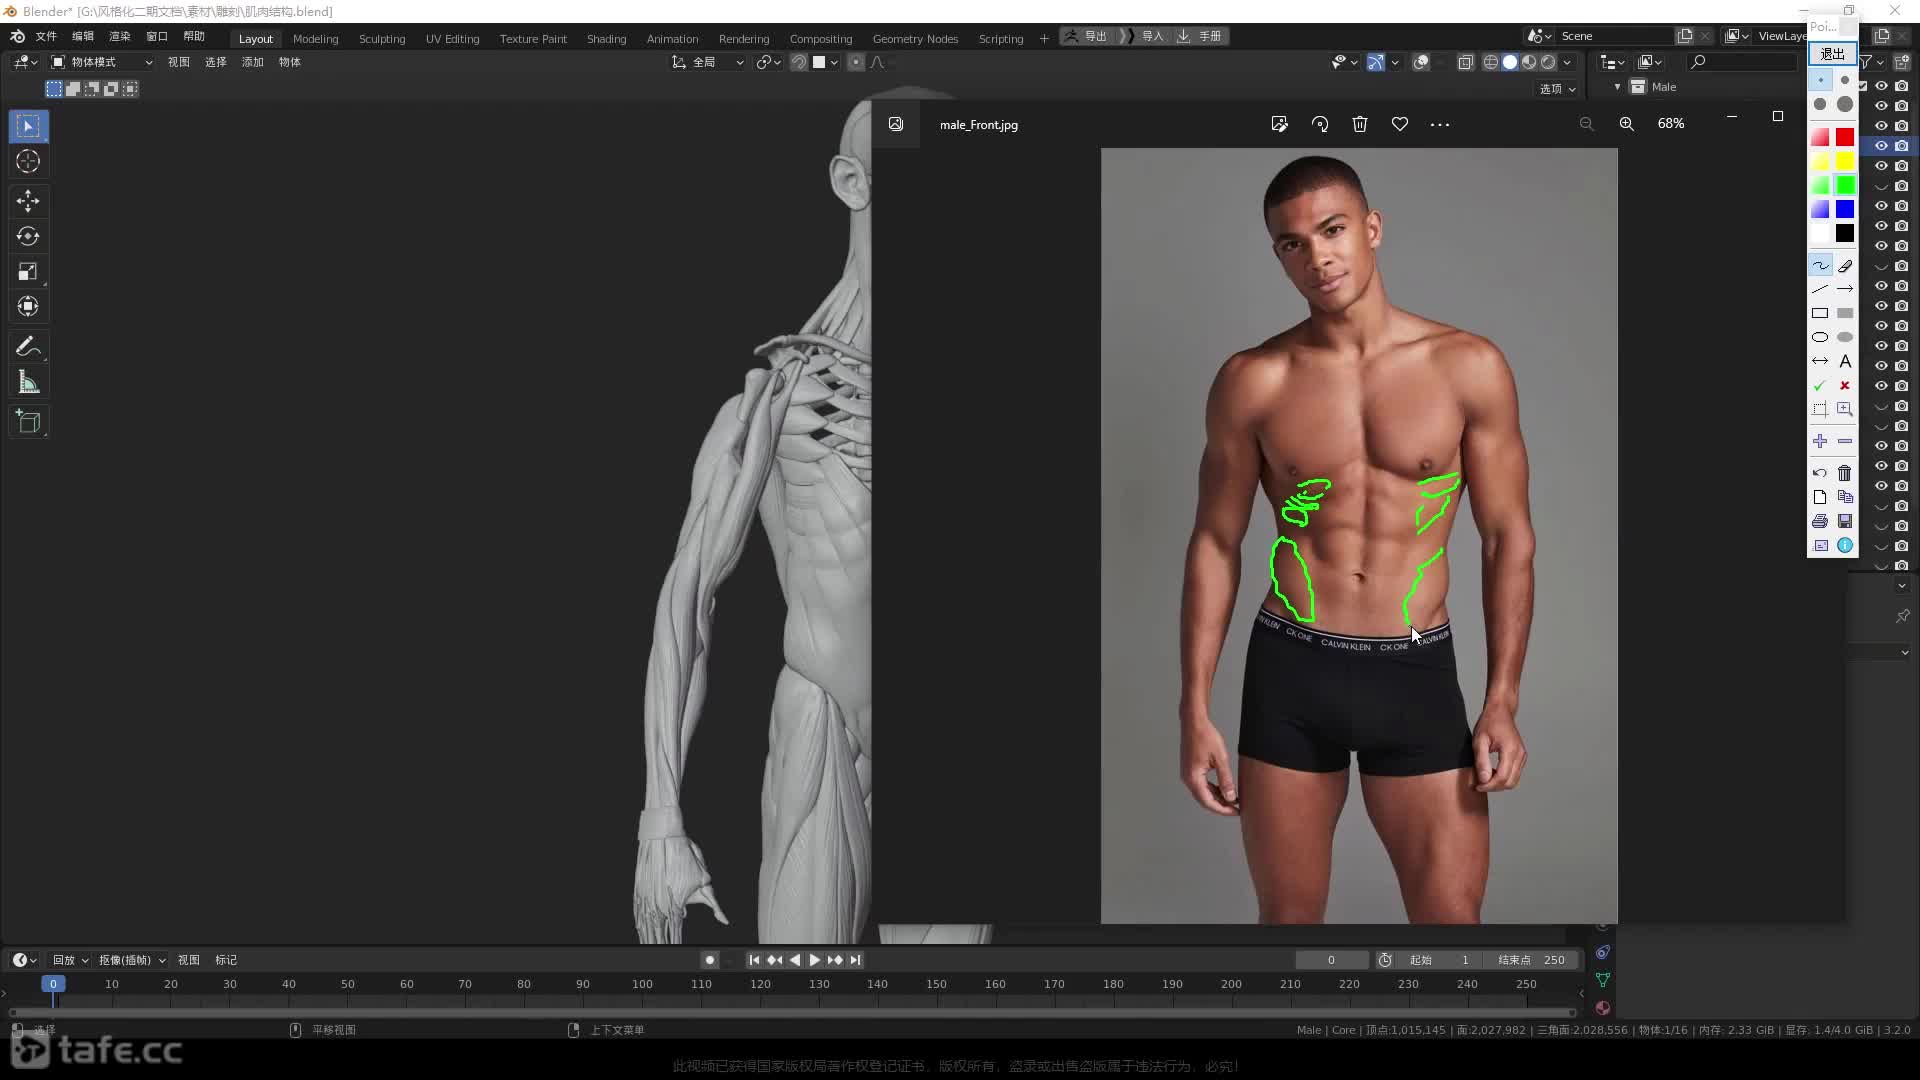Favorite the photo with heart icon
This screenshot has width=1920, height=1080.
coord(1400,124)
